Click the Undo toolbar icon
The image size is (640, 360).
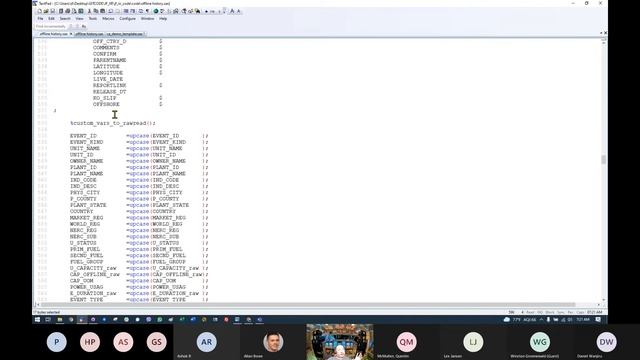pos(111,11)
